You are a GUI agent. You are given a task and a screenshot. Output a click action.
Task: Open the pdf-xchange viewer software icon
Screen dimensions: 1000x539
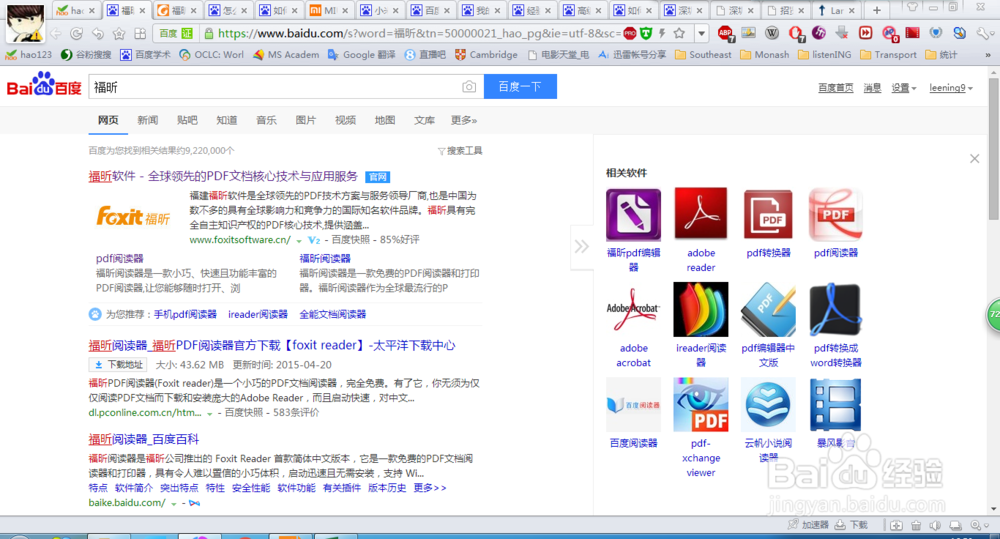coord(700,405)
